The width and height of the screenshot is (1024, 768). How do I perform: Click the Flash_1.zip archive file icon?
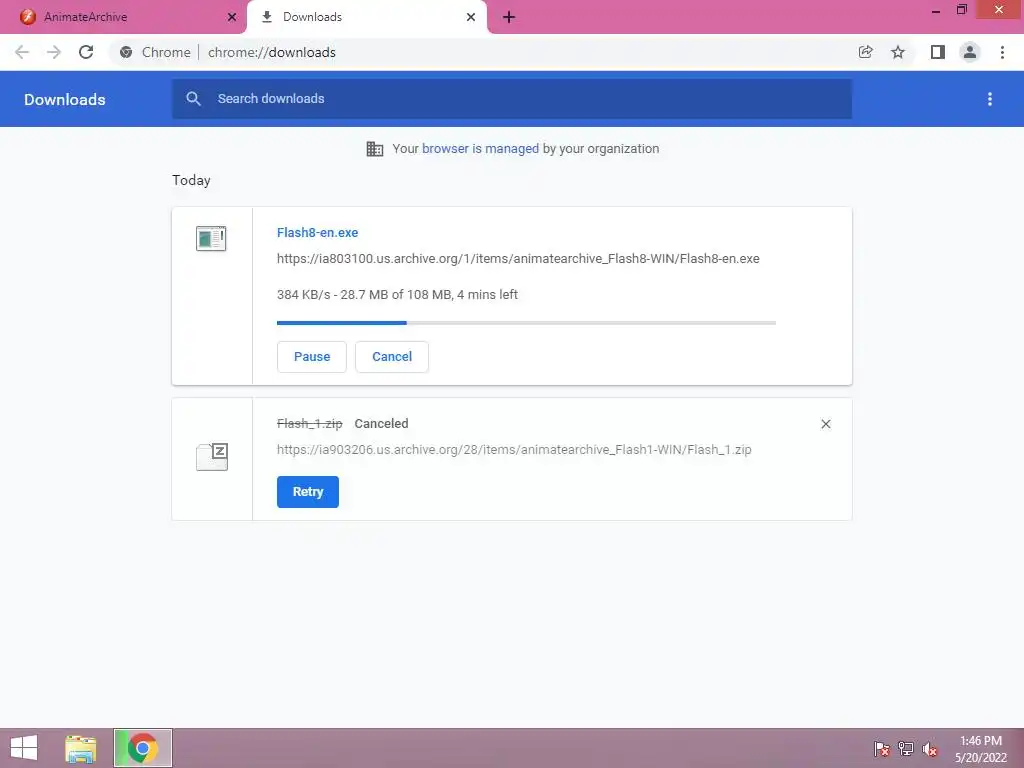coord(212,456)
